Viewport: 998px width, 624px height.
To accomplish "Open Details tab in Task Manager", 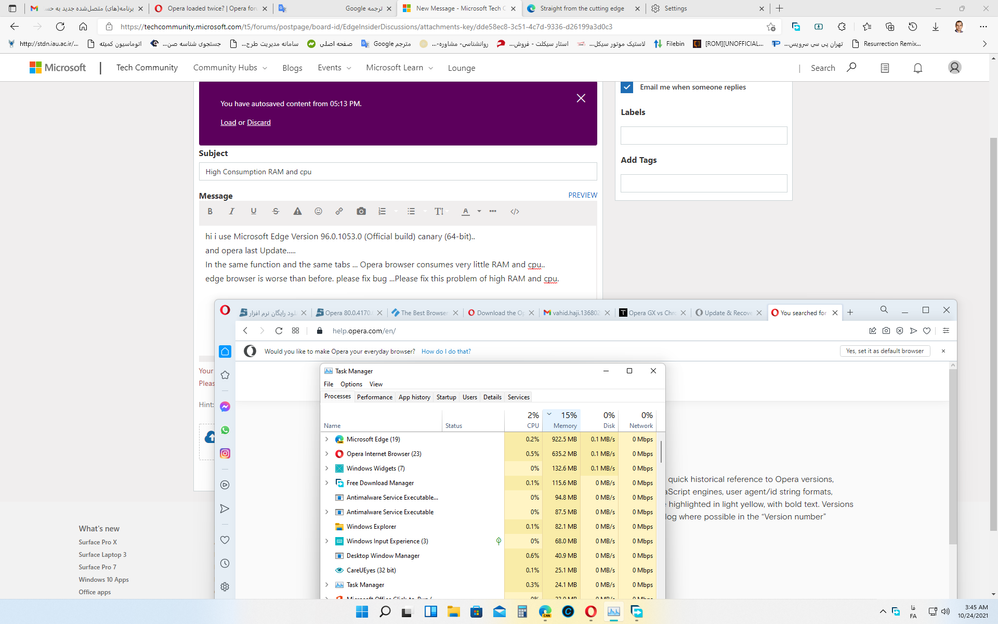I will click(x=492, y=397).
